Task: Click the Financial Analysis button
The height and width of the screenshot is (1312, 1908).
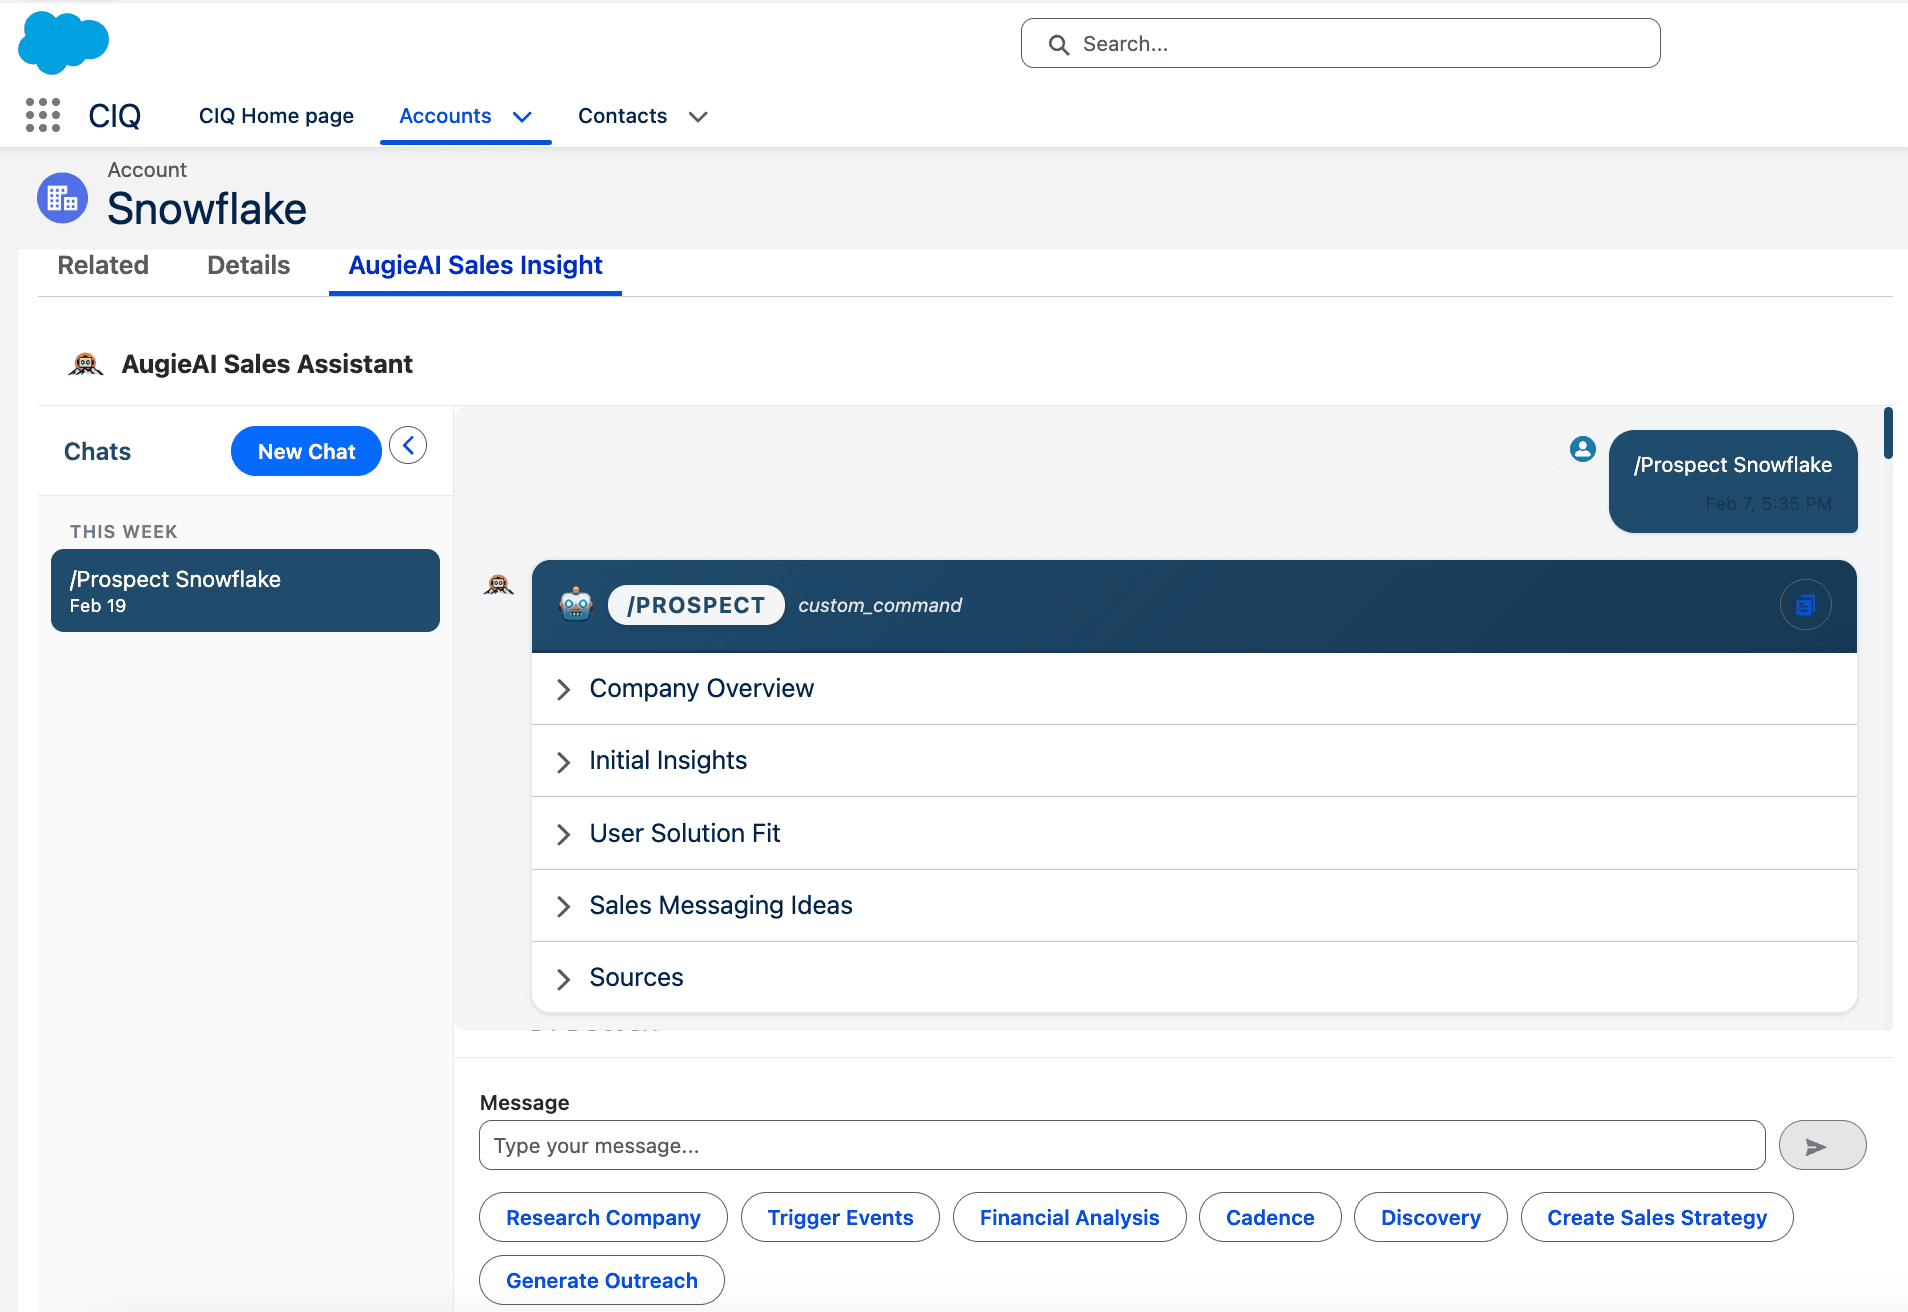Action: click(x=1069, y=1218)
